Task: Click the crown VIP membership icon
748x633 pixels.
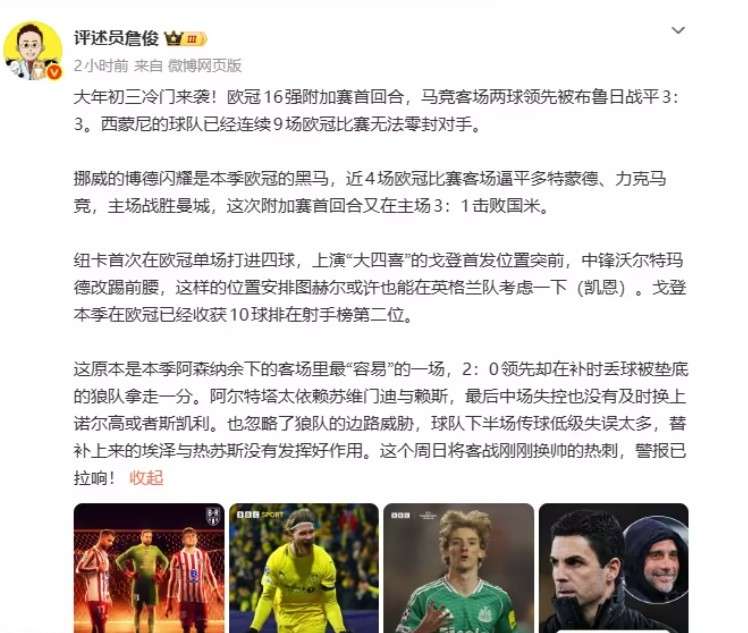Action: [x=174, y=38]
